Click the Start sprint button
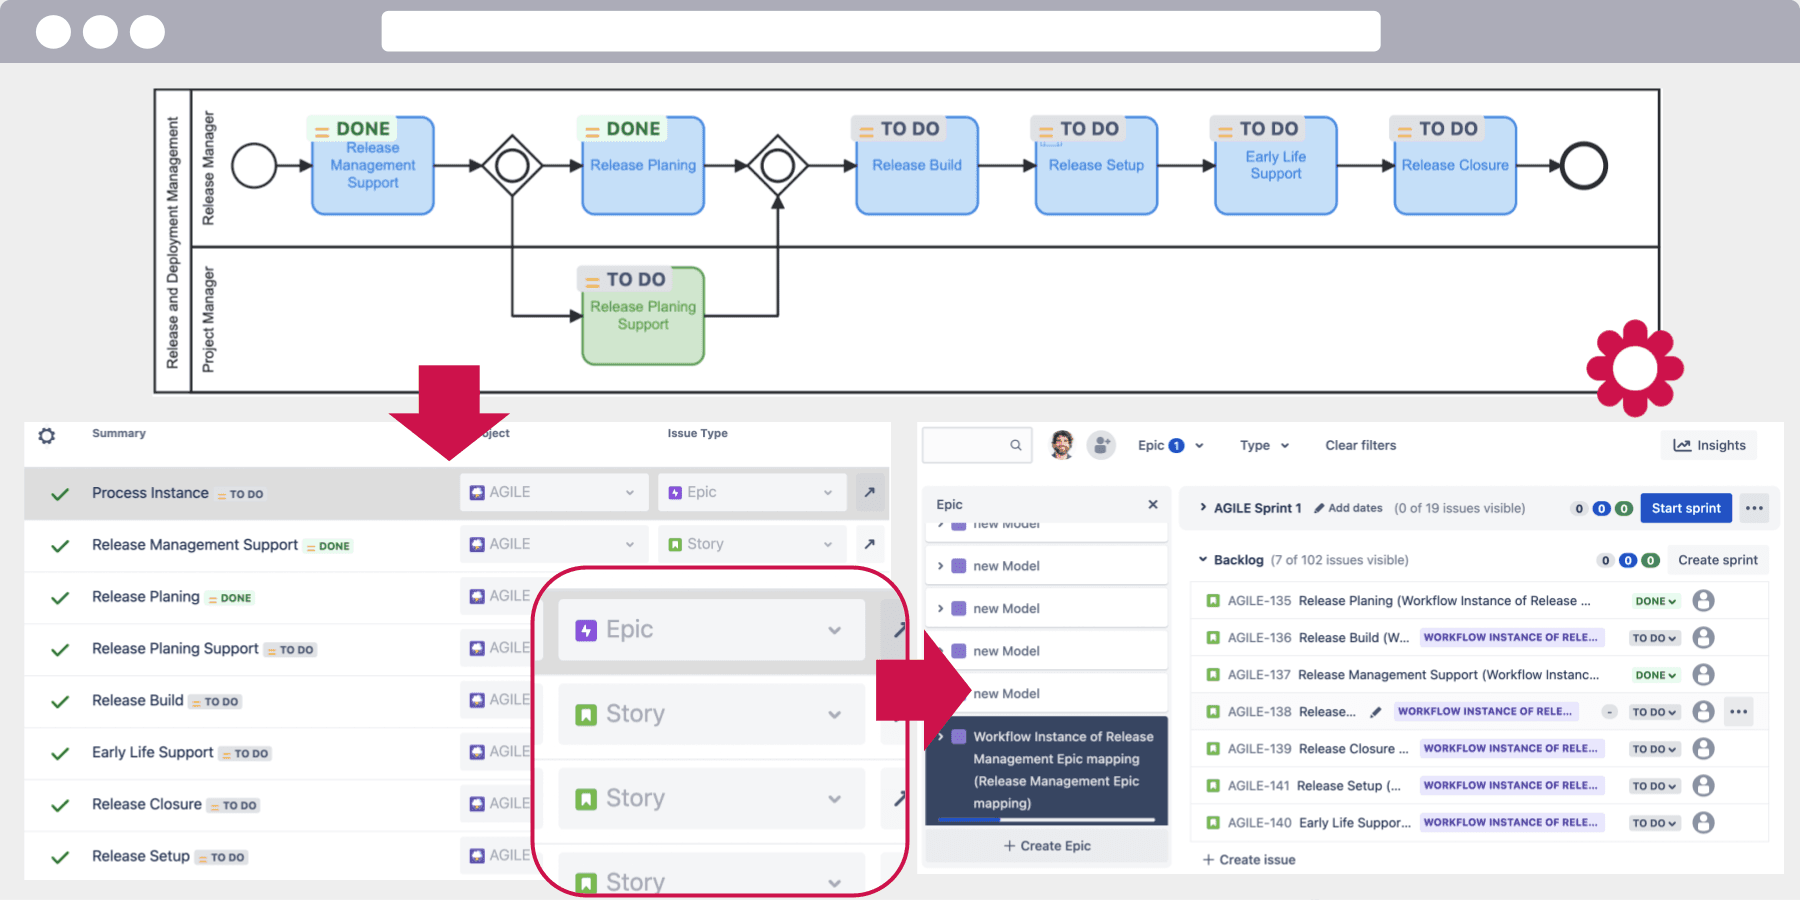The width and height of the screenshot is (1800, 900). click(x=1685, y=508)
